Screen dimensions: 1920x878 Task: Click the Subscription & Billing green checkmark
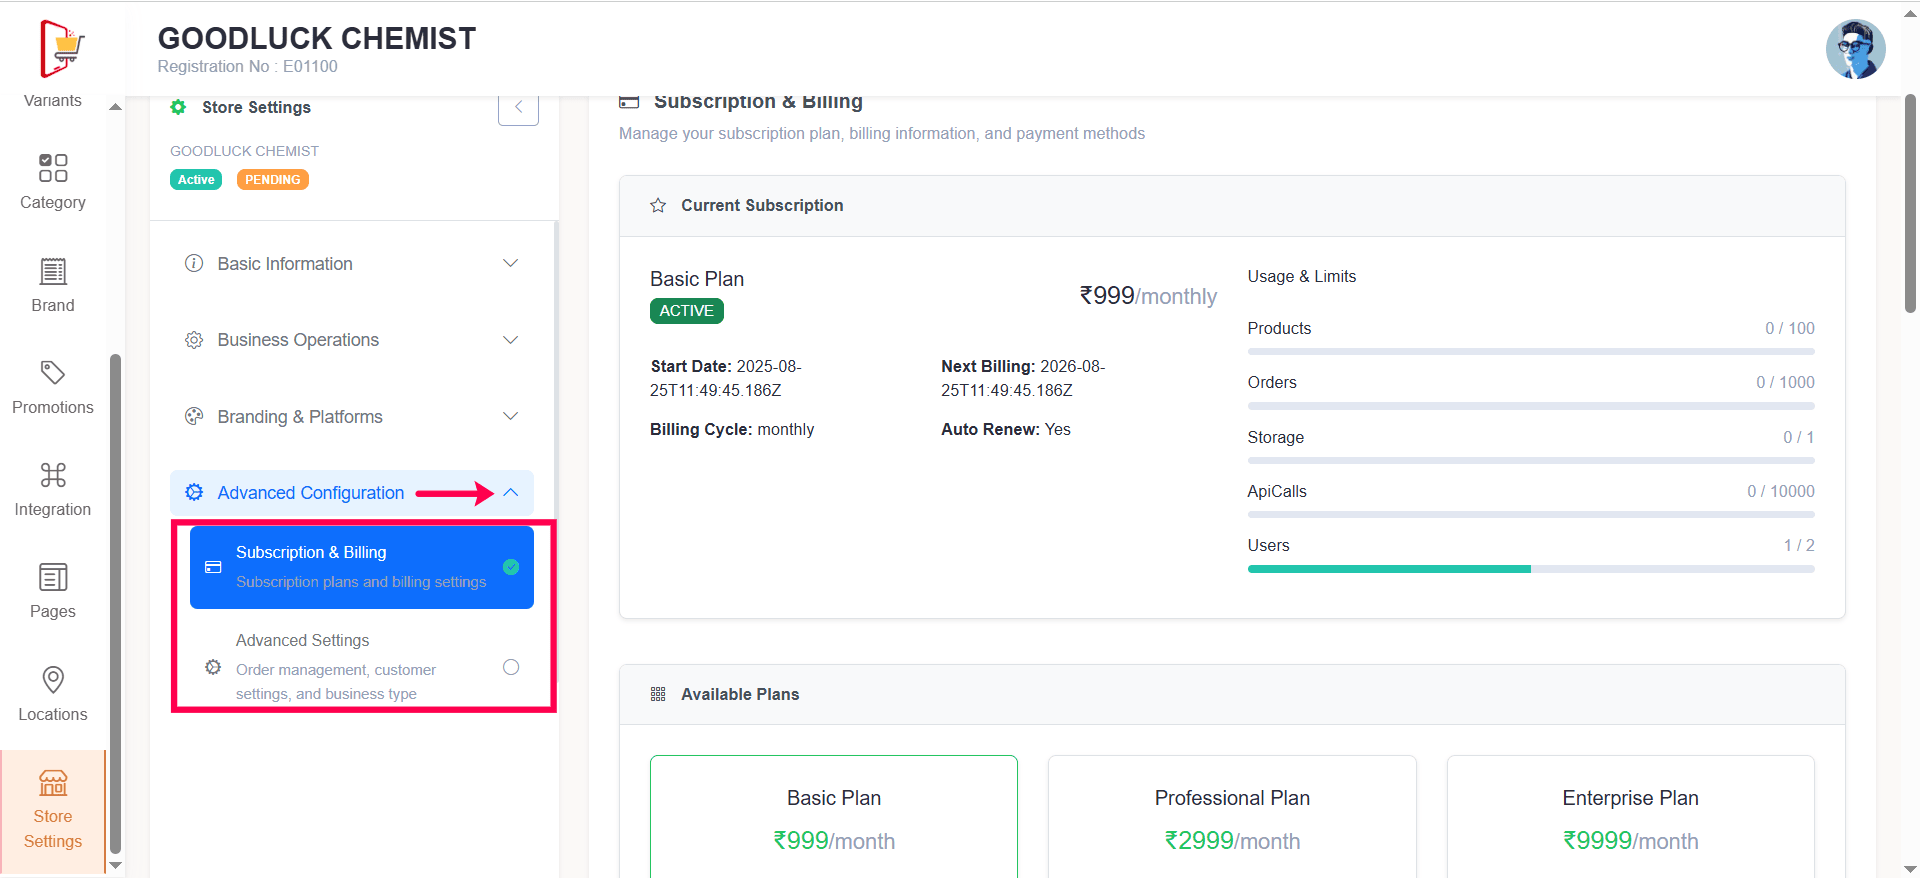click(x=511, y=567)
